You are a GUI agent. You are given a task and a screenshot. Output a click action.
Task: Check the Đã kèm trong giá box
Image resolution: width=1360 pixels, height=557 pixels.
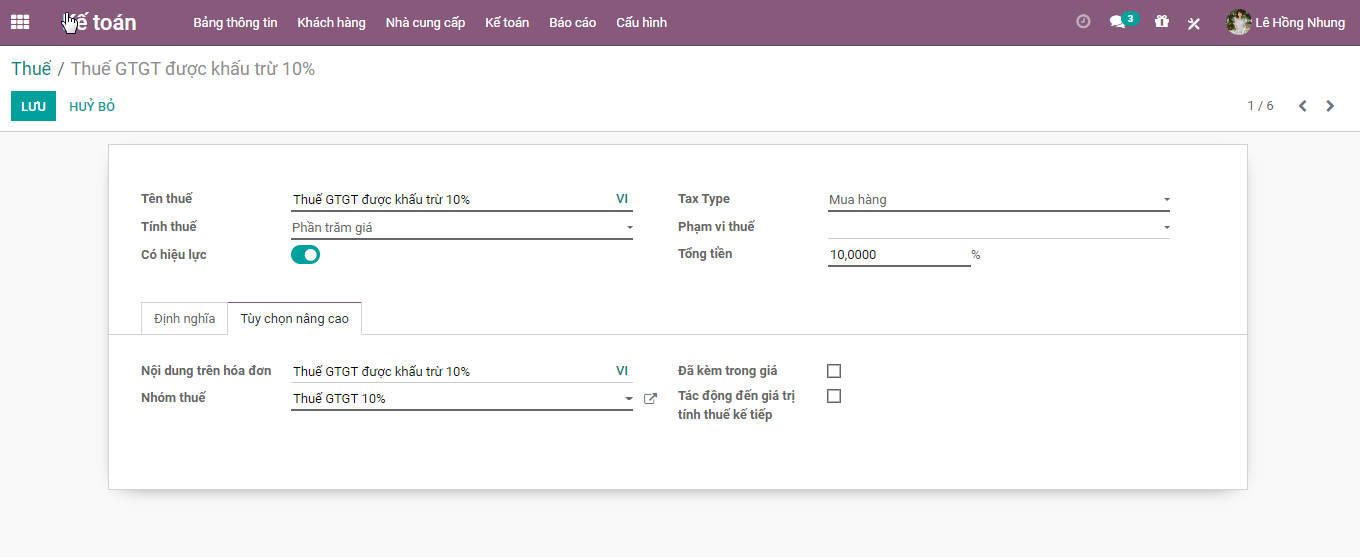(834, 371)
